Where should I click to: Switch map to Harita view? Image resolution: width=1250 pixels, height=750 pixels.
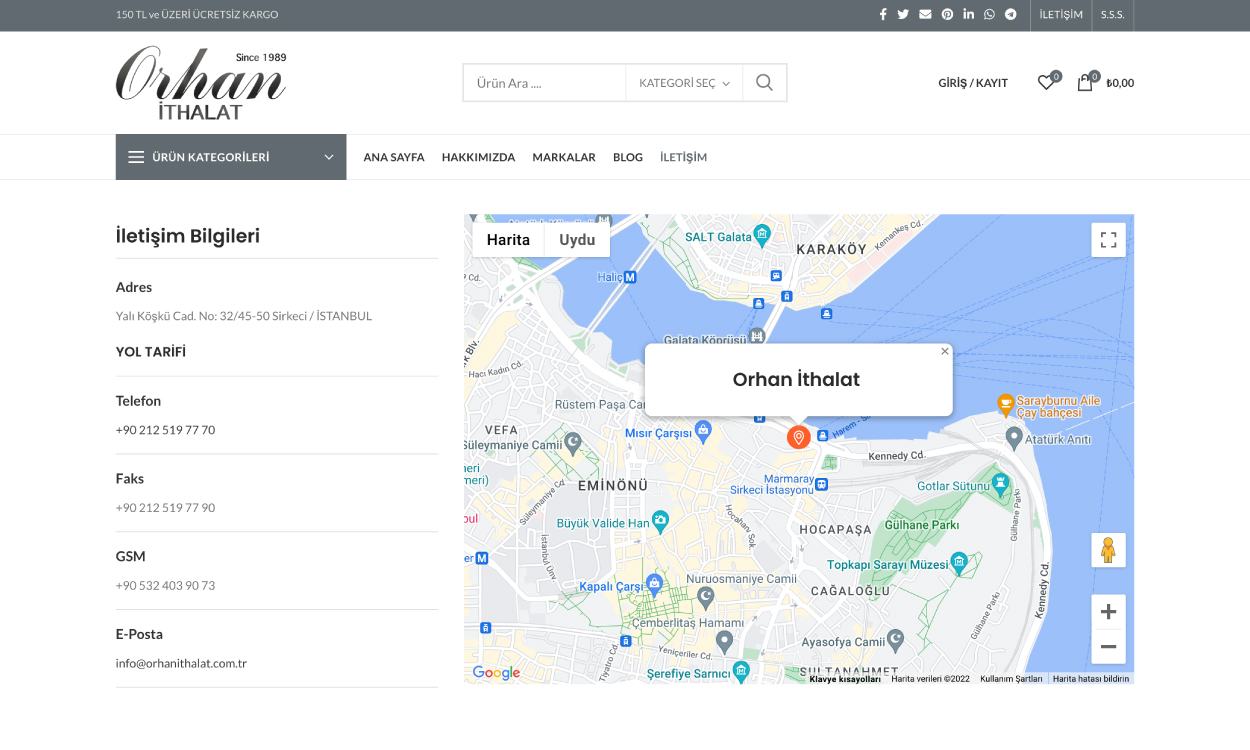508,240
